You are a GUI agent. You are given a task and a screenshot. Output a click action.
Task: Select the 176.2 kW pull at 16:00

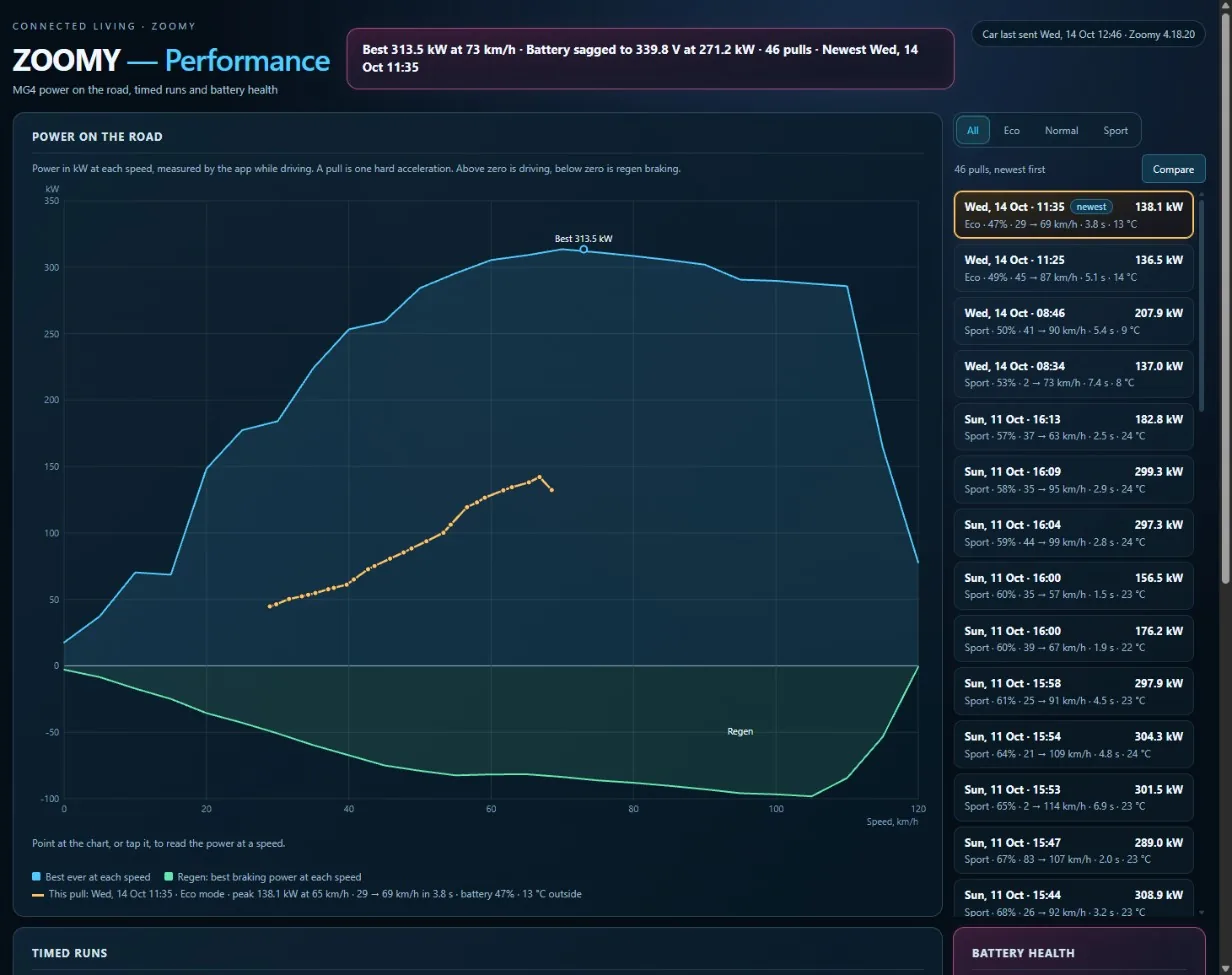coord(1073,639)
